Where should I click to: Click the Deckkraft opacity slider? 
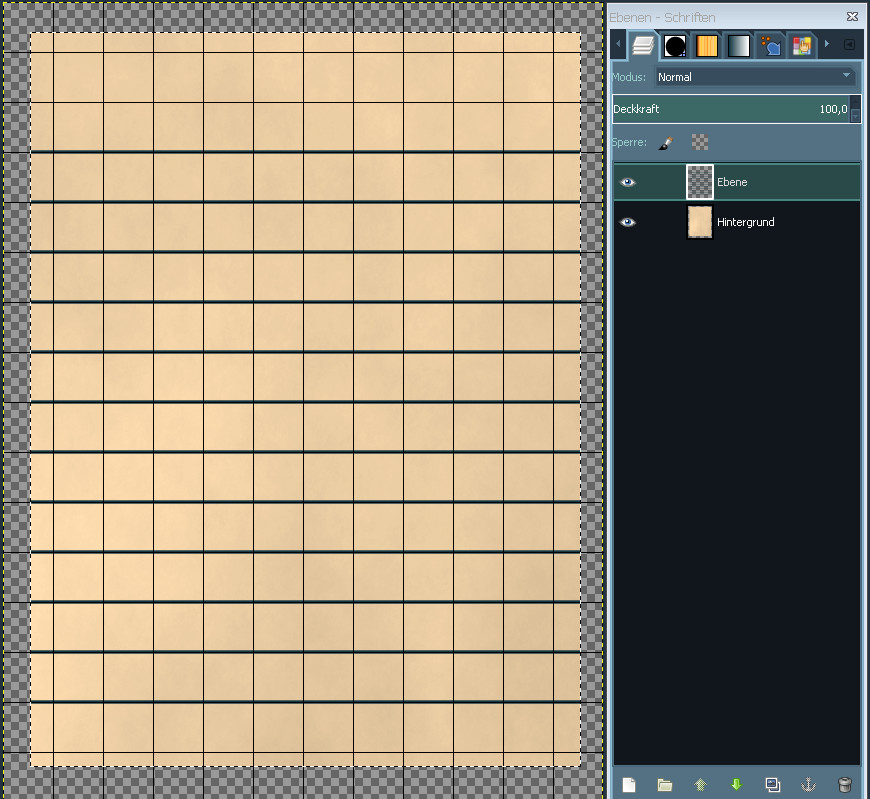pos(730,109)
